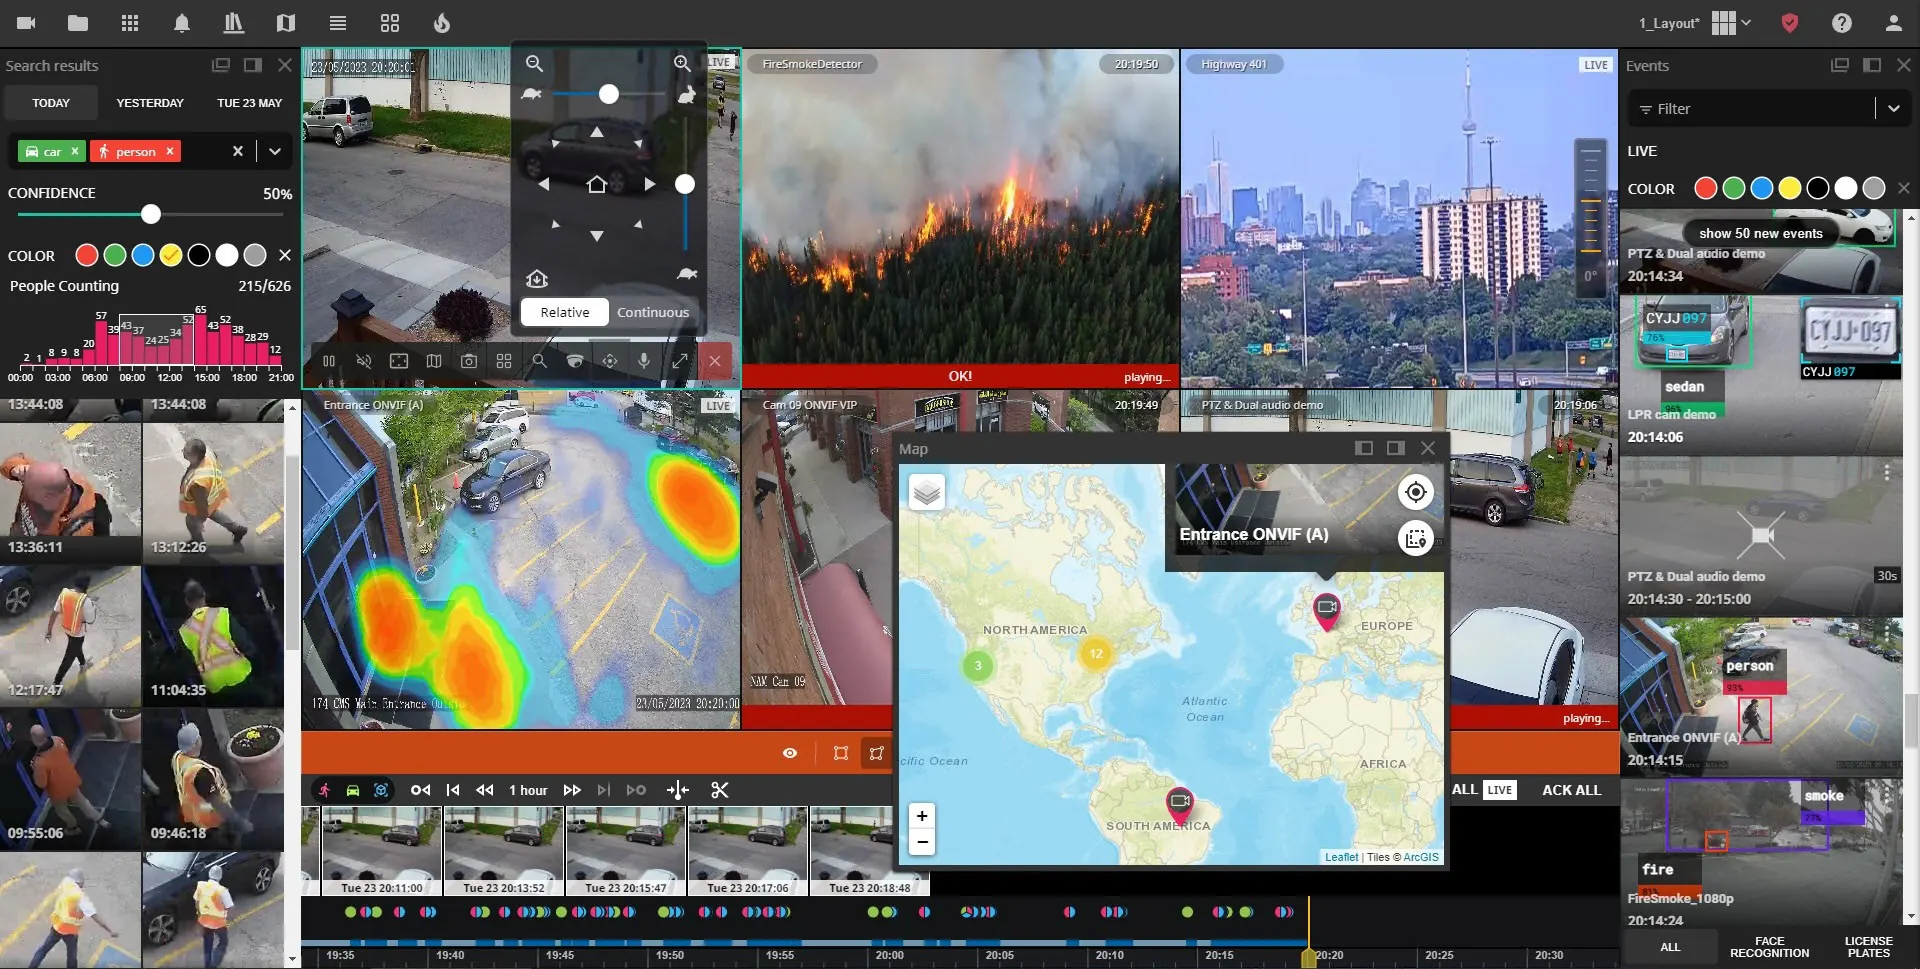
Task: Open the map layers icon
Action: pos(927,492)
